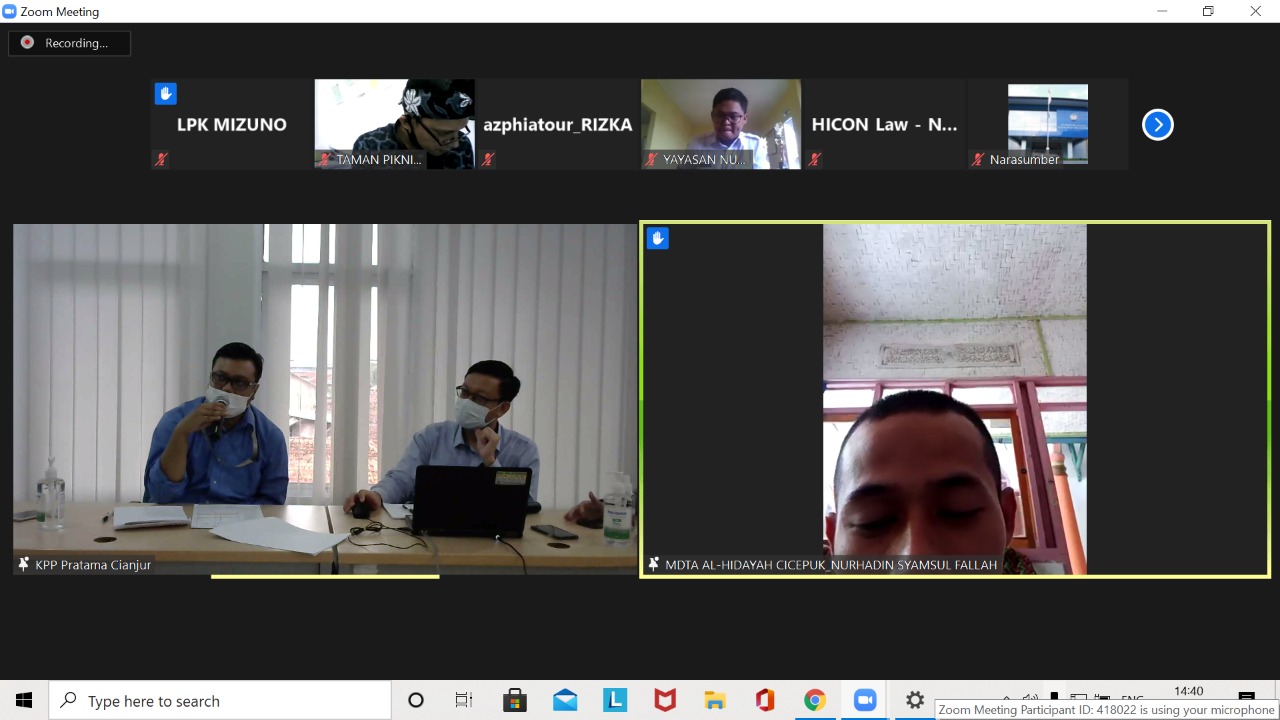The height and width of the screenshot is (720, 1280).
Task: Click the Recording indicator
Action: [70, 43]
